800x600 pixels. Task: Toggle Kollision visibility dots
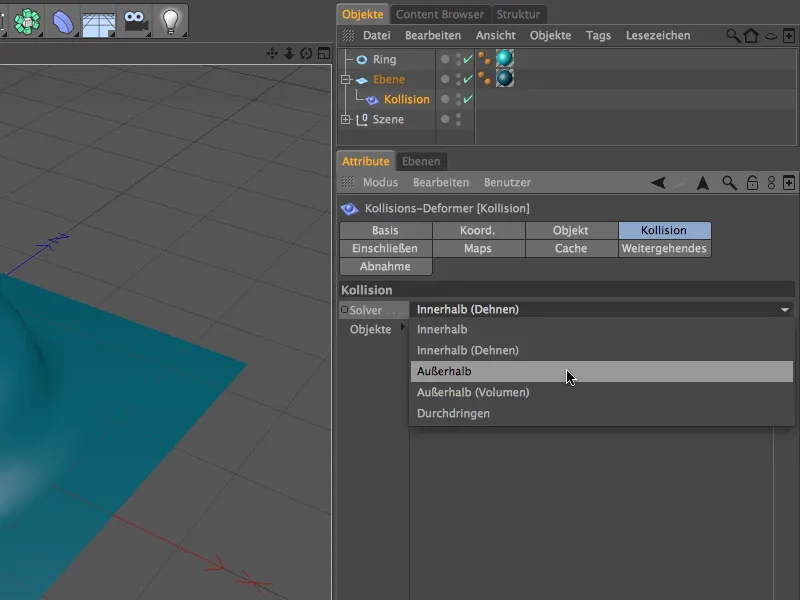click(x=458, y=99)
